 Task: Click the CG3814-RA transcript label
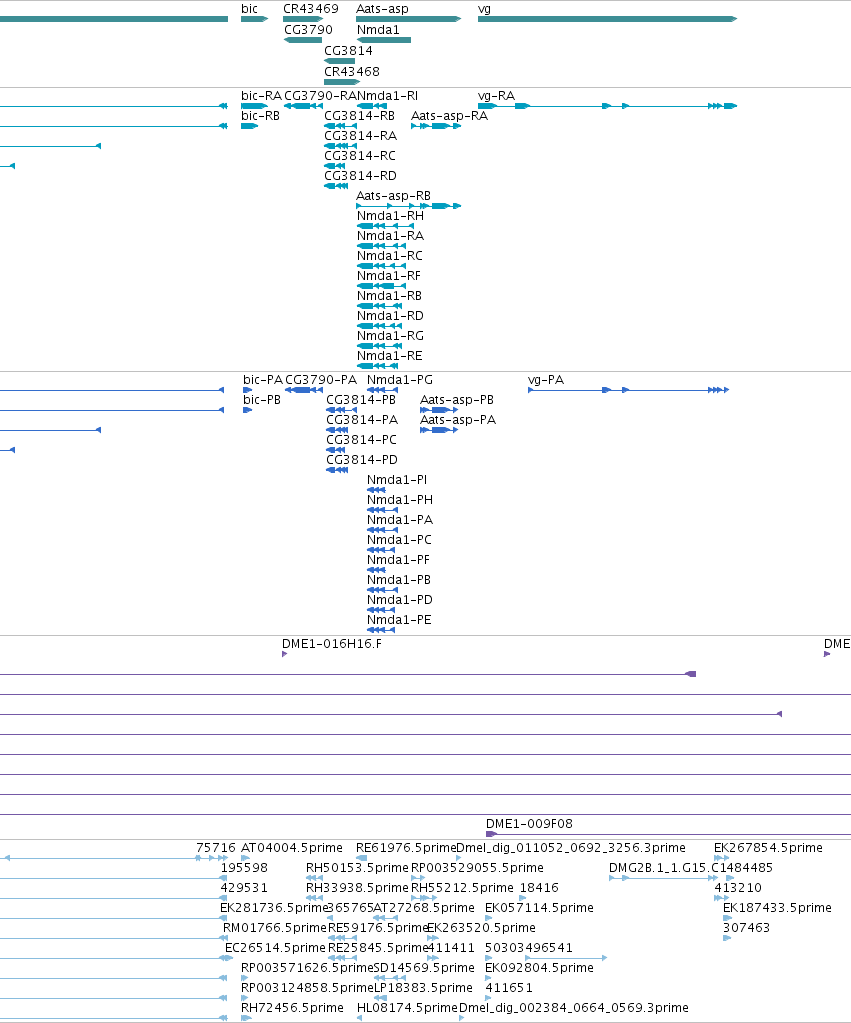pos(361,136)
